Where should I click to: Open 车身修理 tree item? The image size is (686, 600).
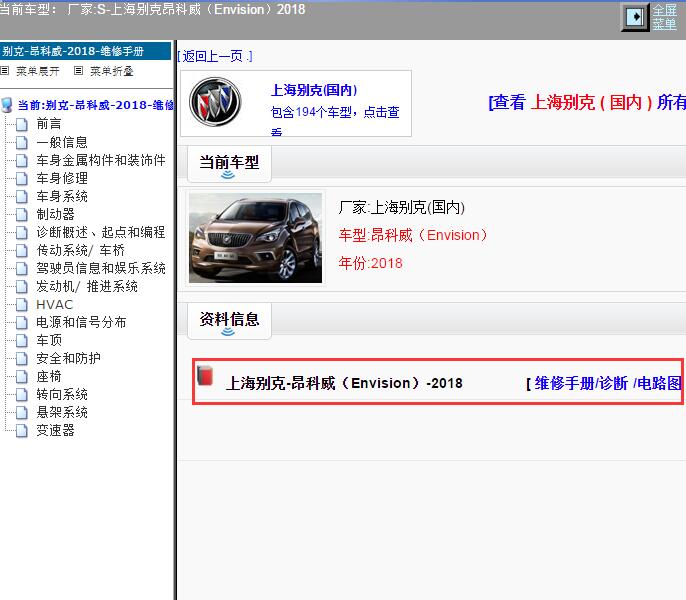coord(62,178)
